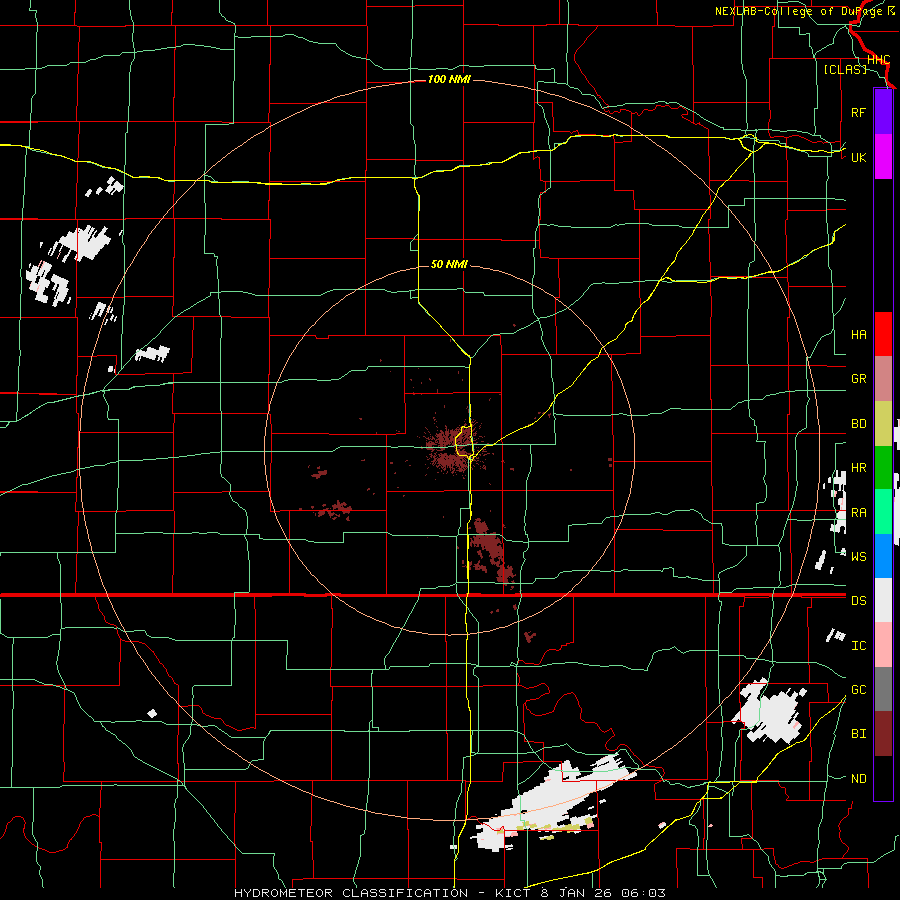Select the gray GC legend swatch

pos(883,689)
